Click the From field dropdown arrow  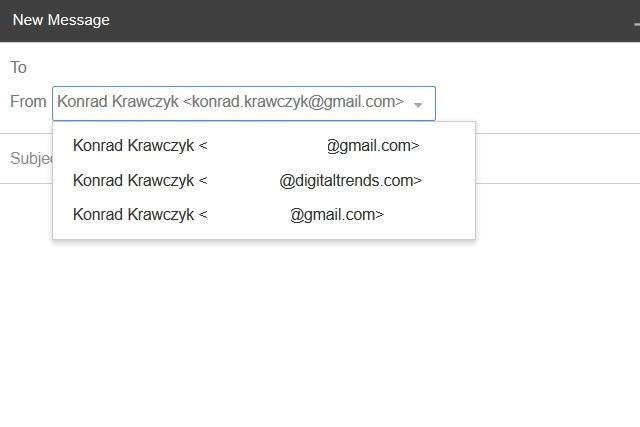[419, 104]
